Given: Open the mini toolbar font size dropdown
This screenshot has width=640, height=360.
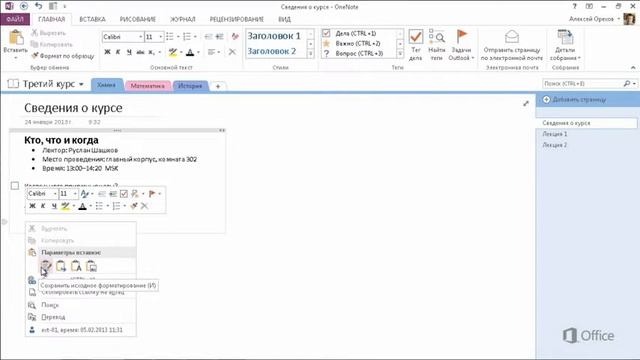Looking at the screenshot, I should coord(75,194).
